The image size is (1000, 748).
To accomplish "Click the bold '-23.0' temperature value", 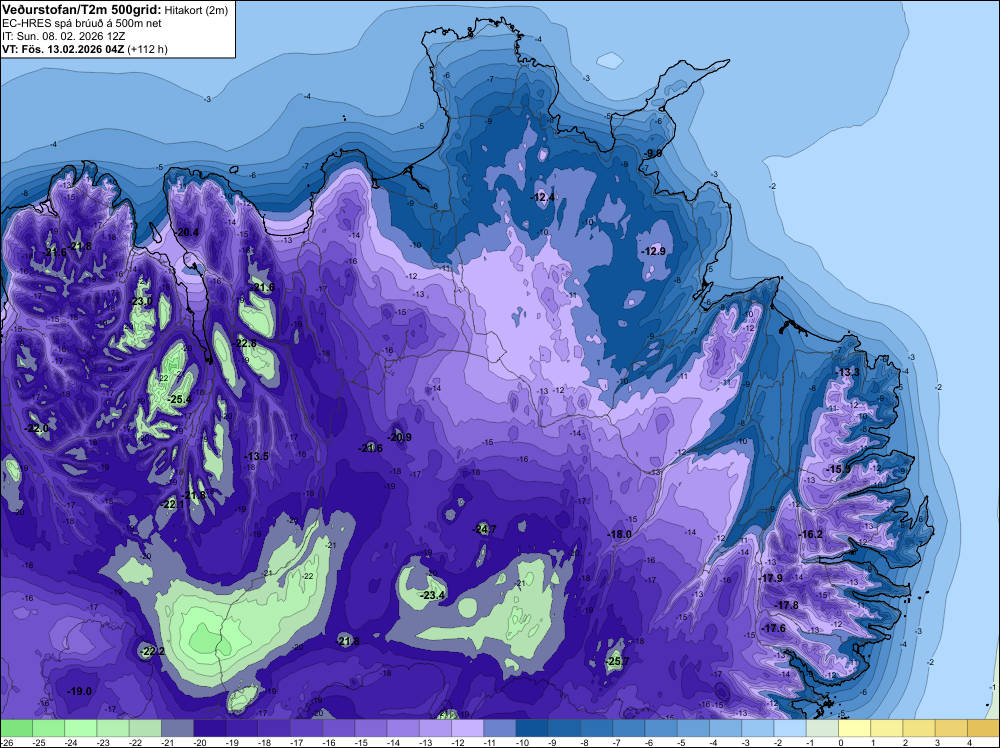I will [x=141, y=301].
